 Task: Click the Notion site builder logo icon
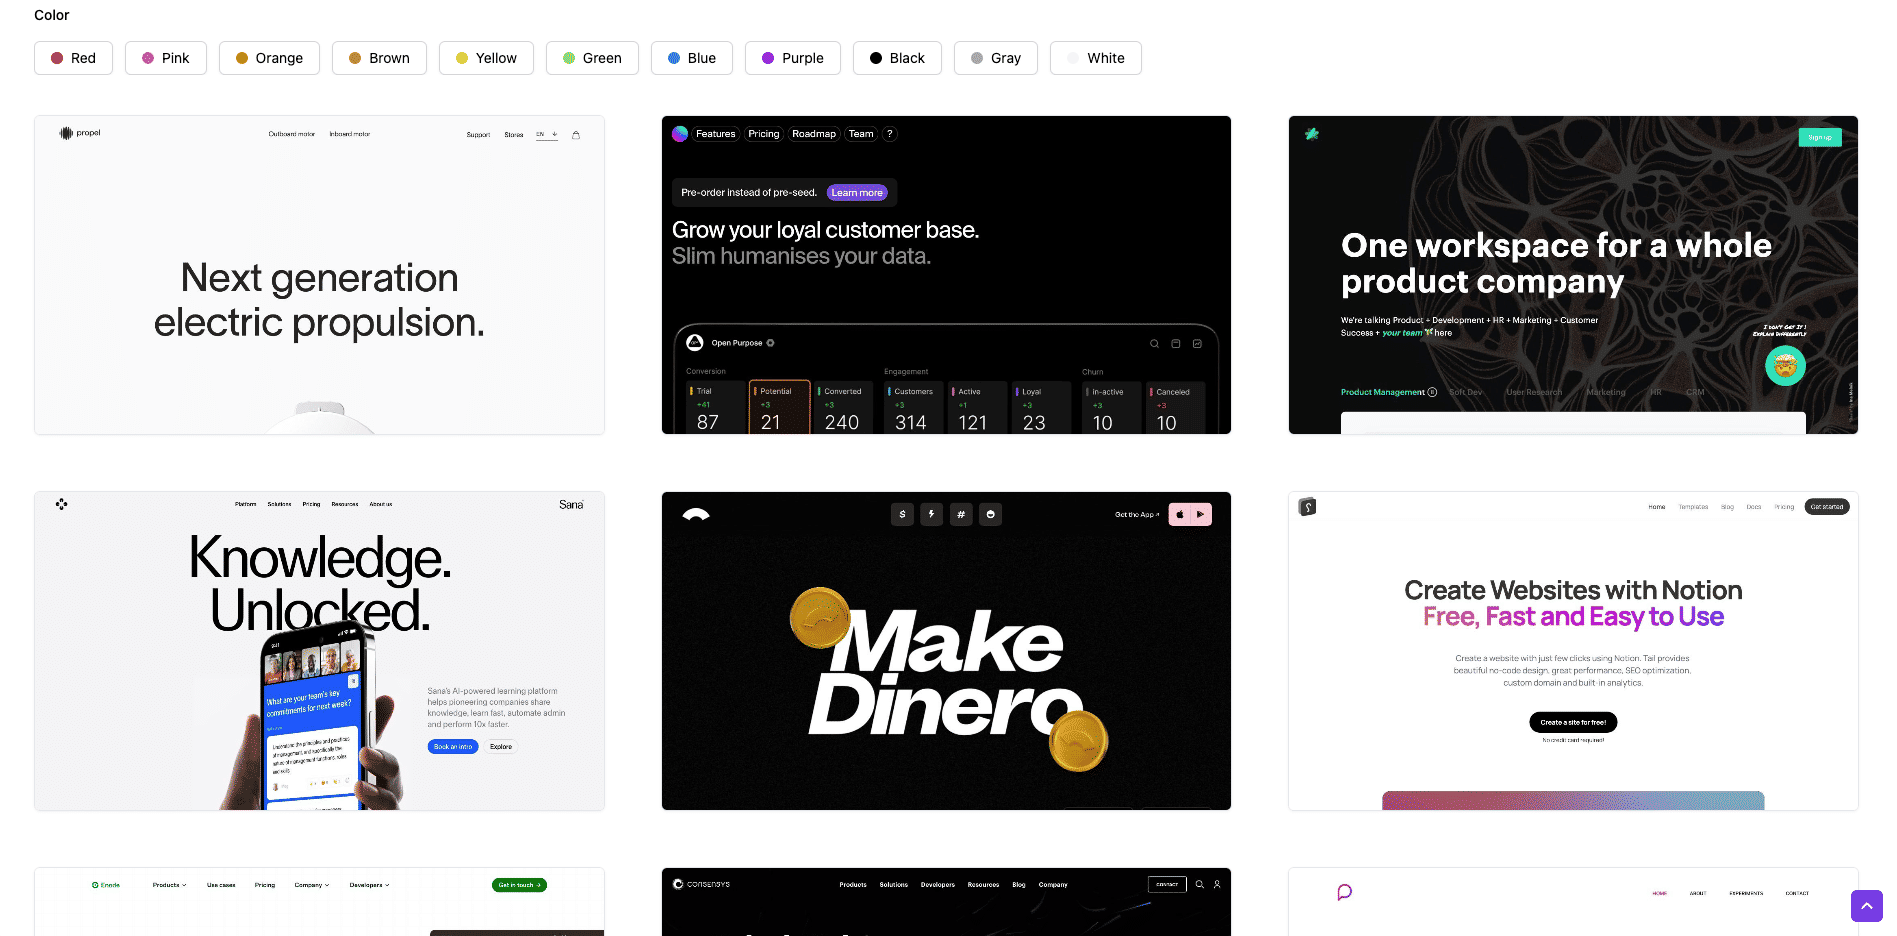1307,507
